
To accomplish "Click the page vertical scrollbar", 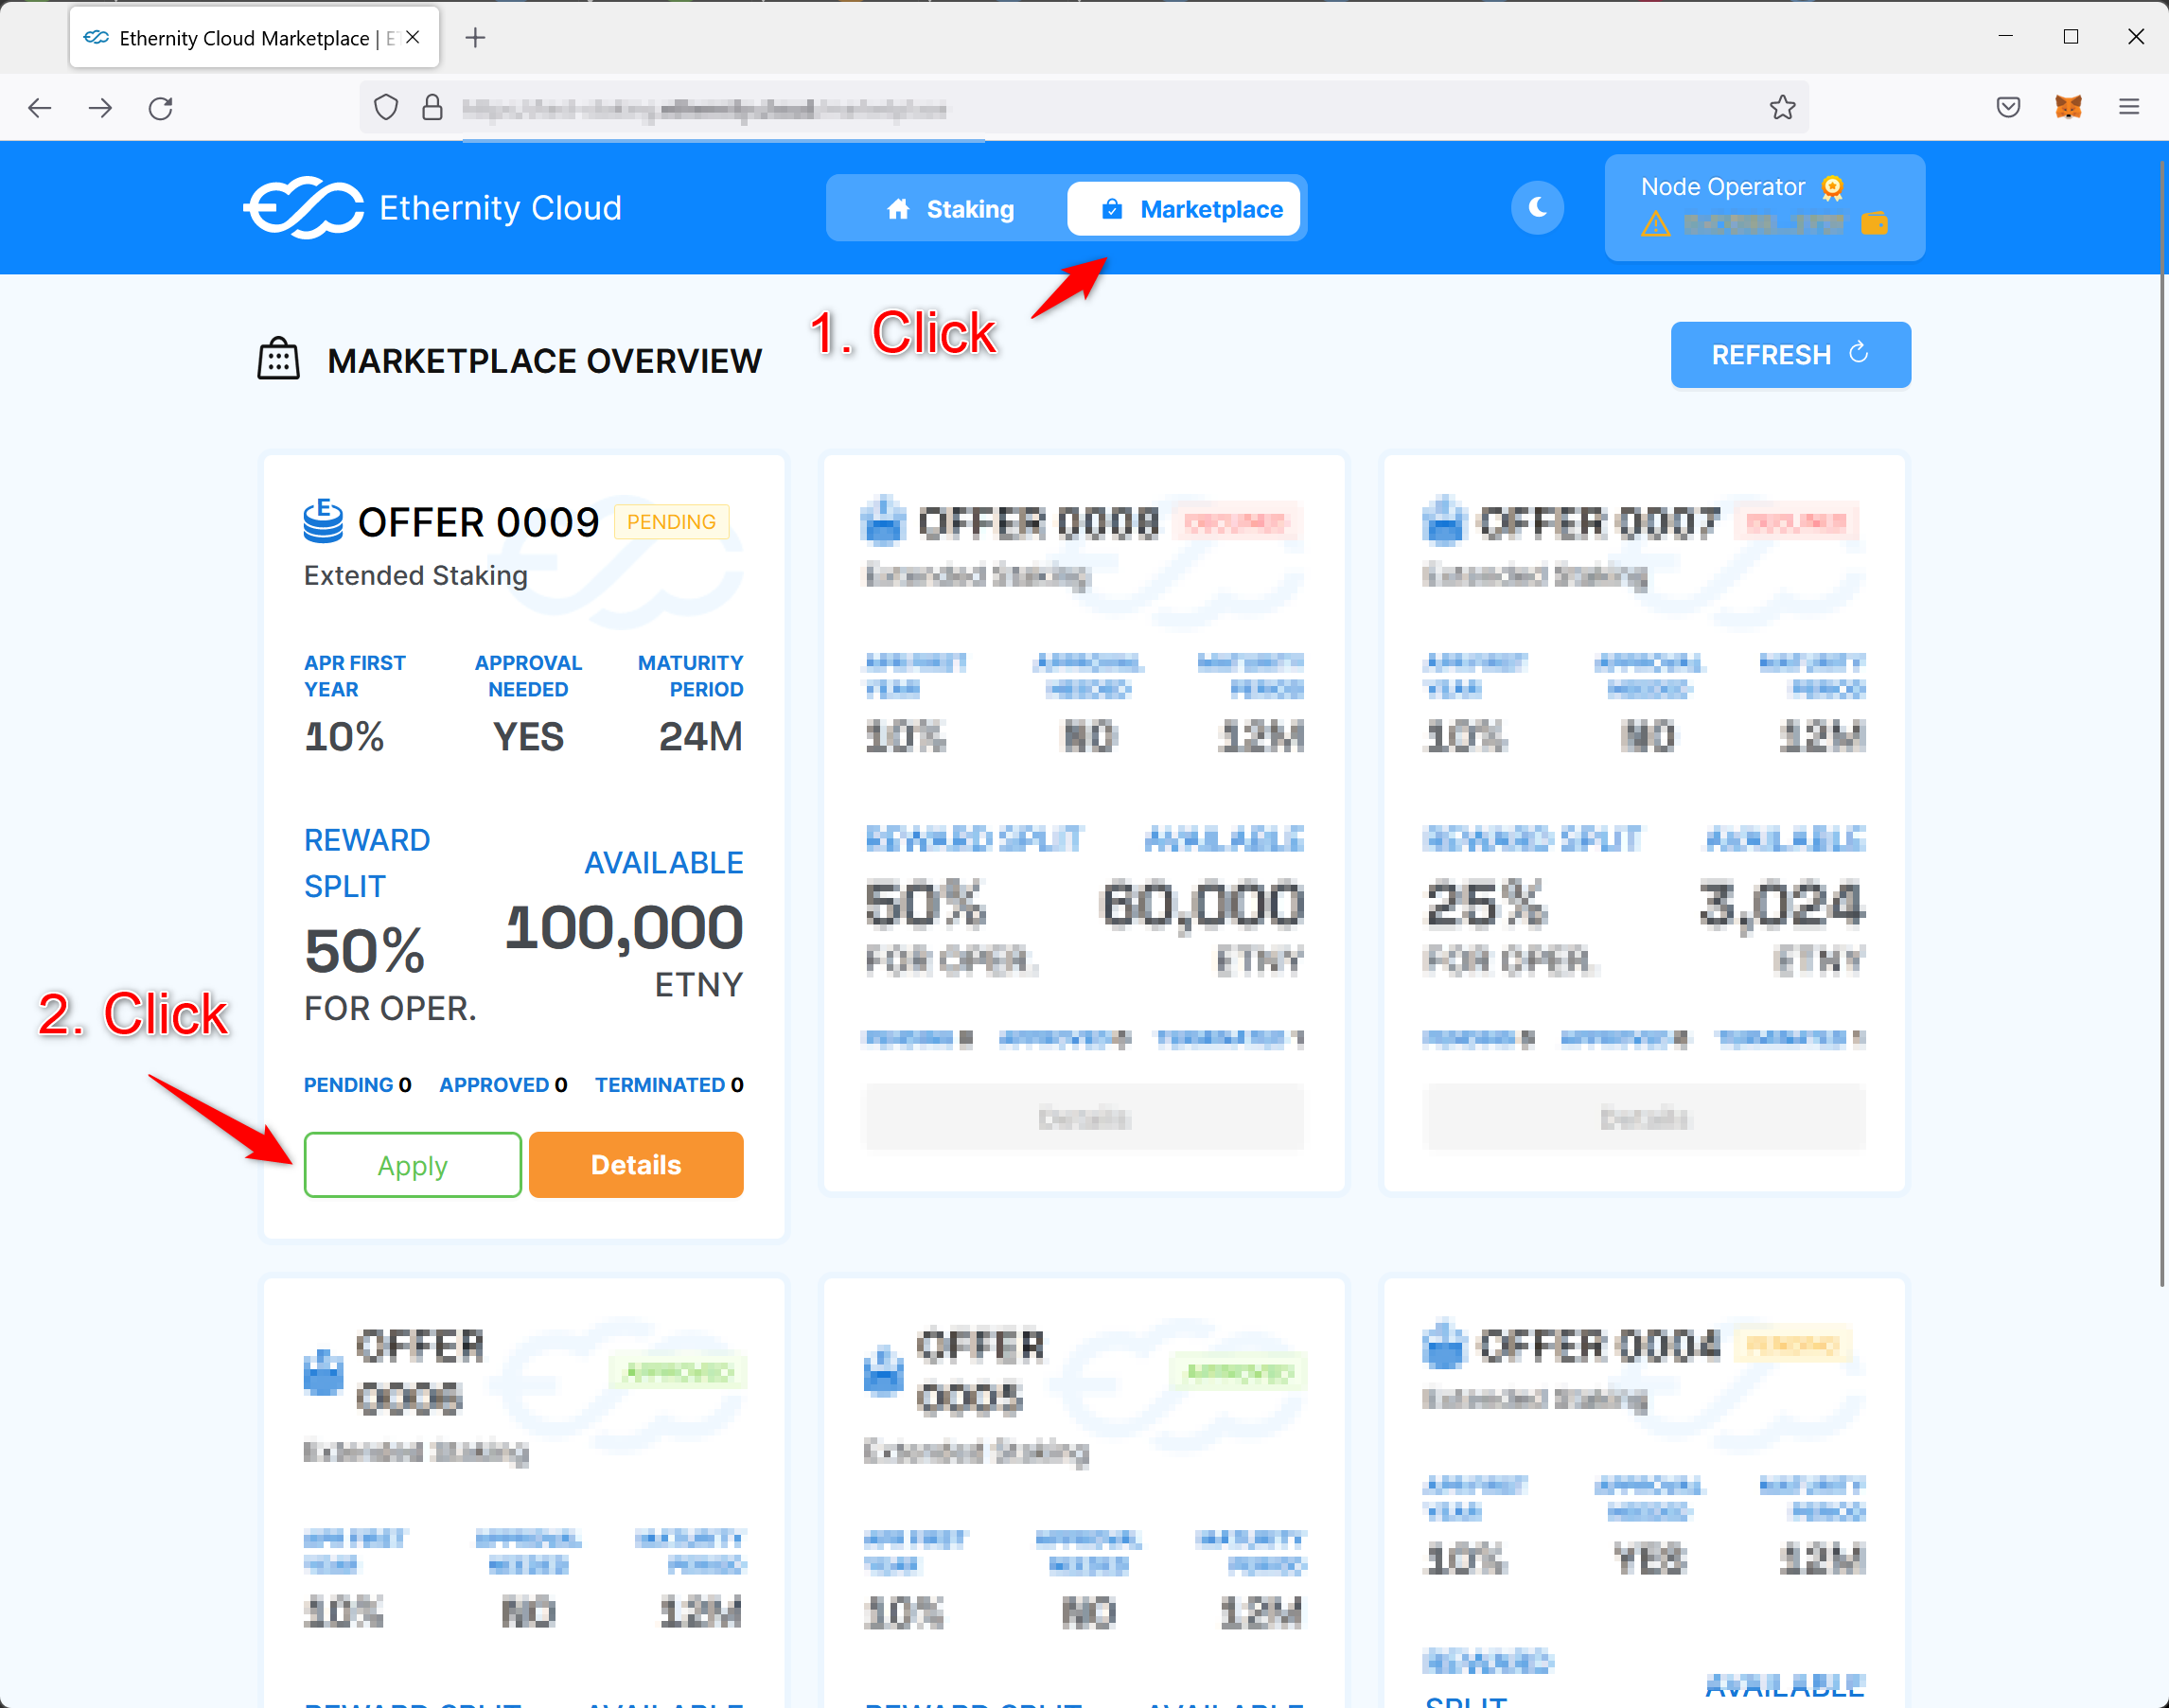I will pos(2162,725).
